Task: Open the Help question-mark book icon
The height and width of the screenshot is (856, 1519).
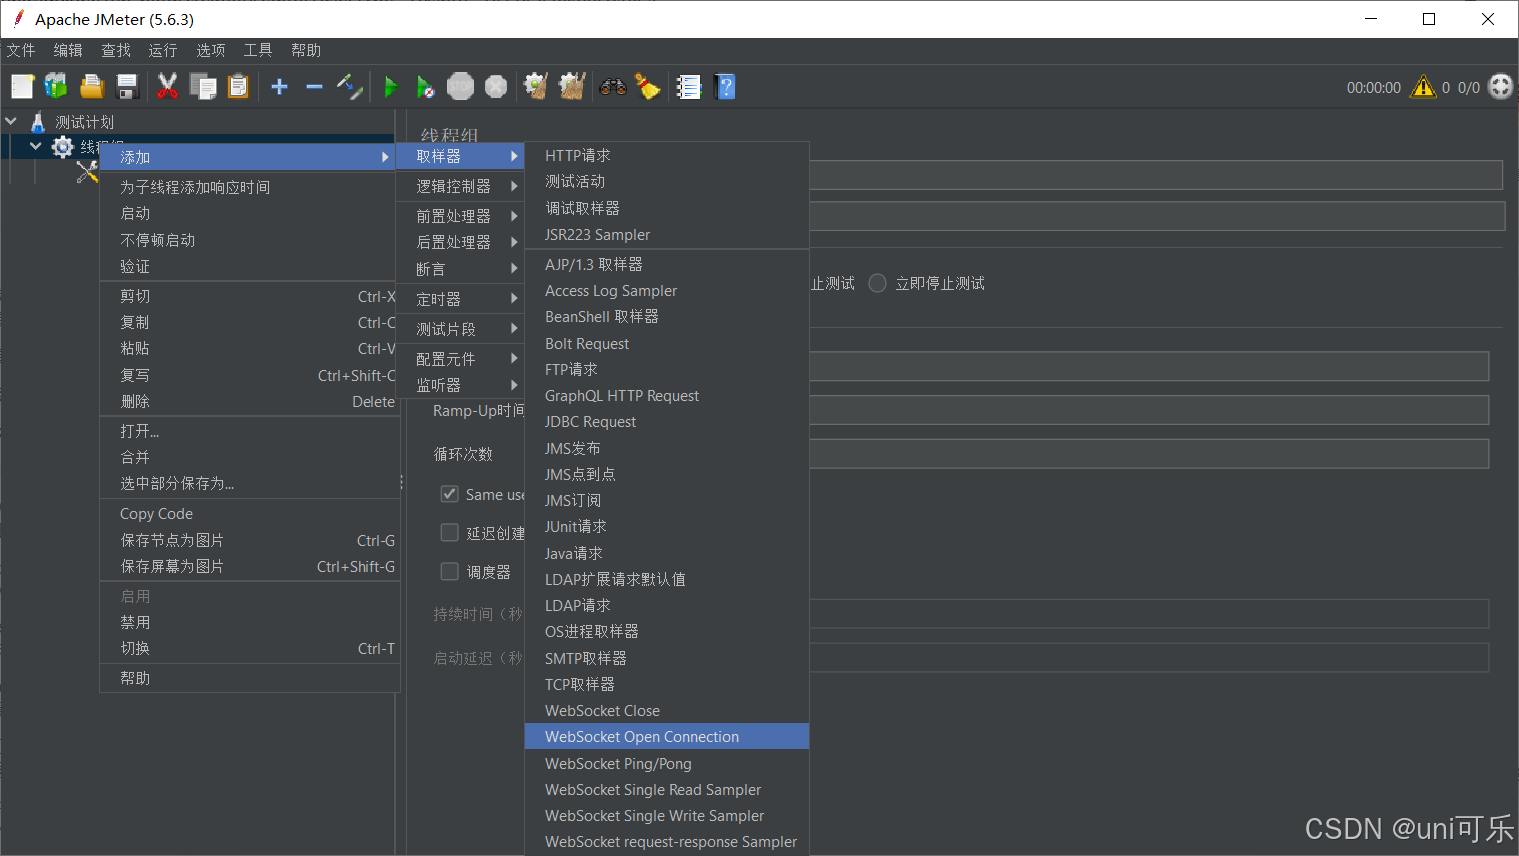Action: pyautogui.click(x=726, y=87)
